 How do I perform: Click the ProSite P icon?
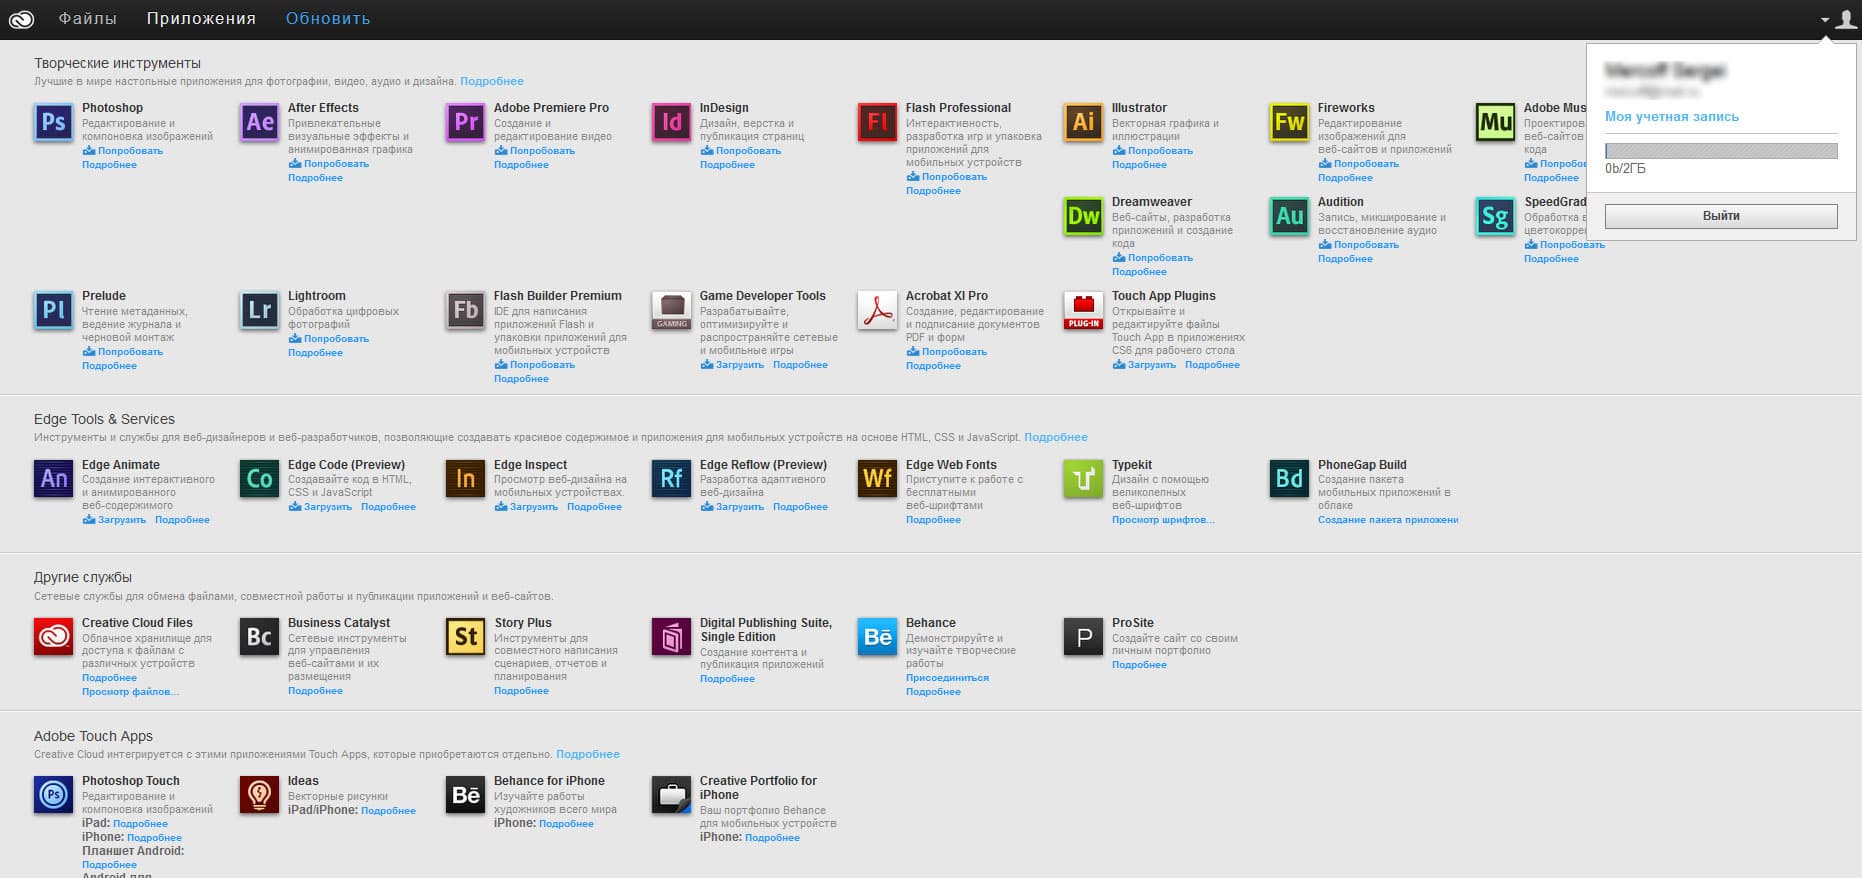point(1083,637)
